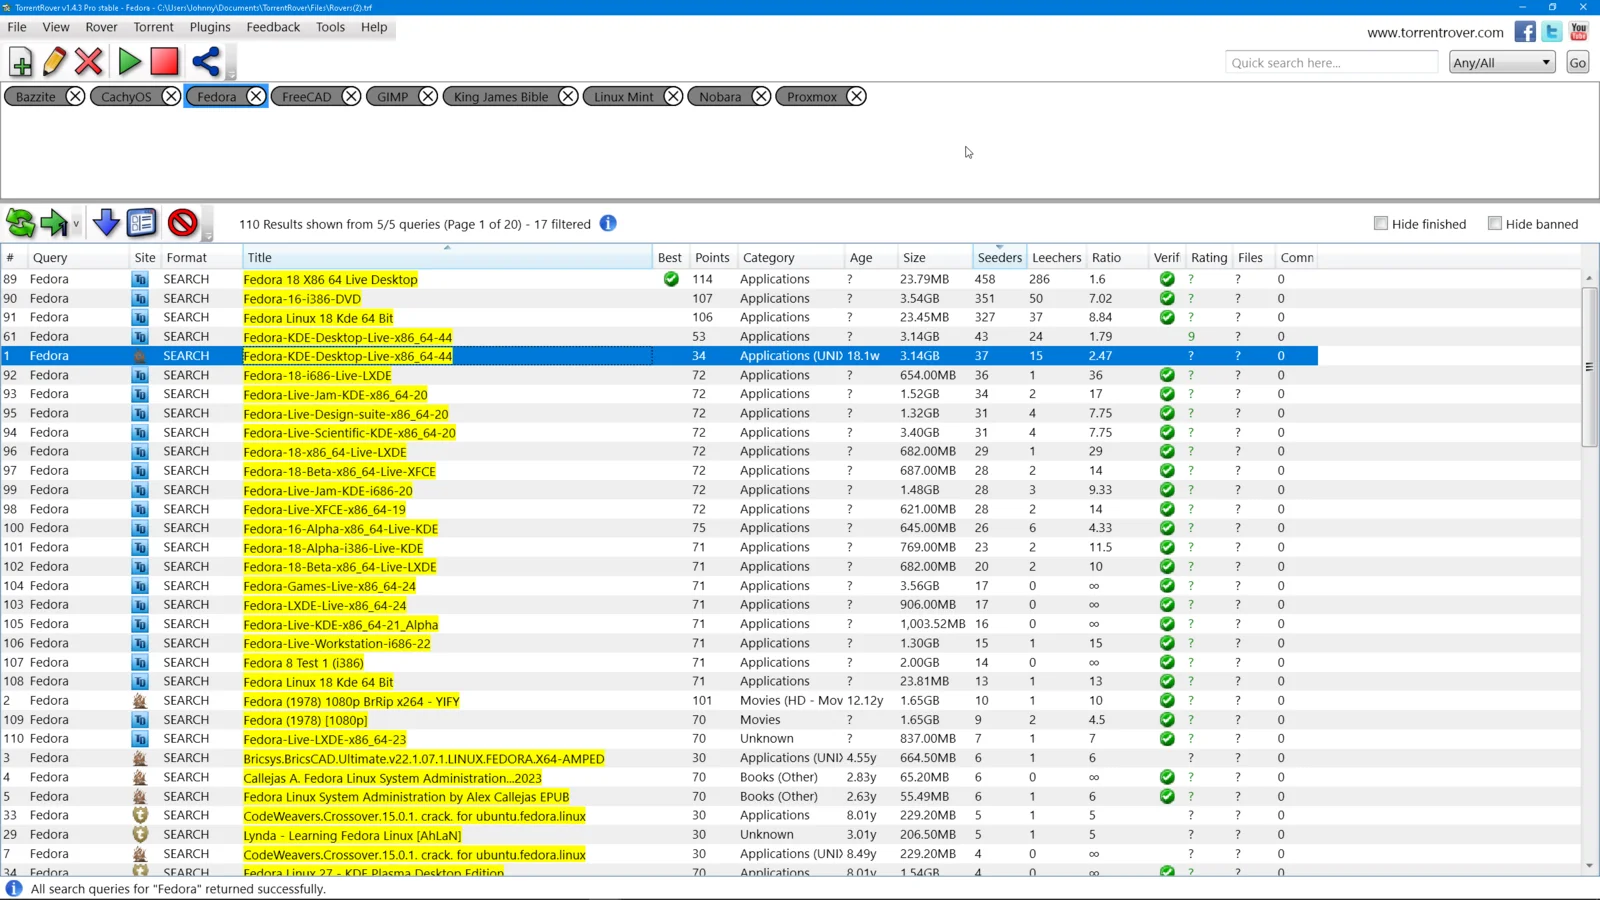The height and width of the screenshot is (900, 1600).
Task: Open the Torrent menu
Action: [153, 27]
